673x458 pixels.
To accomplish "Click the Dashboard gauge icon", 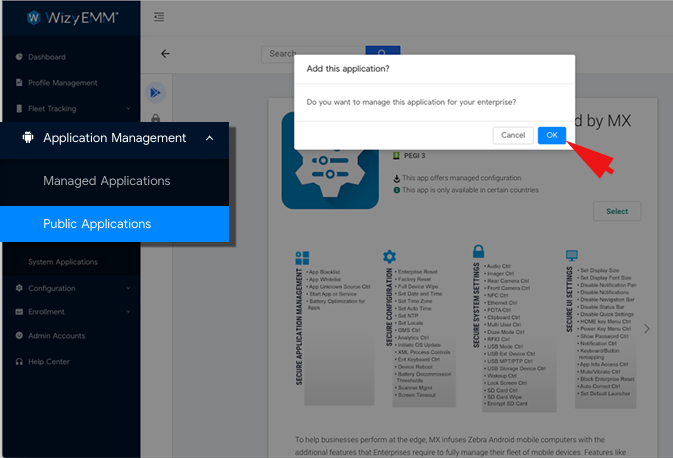I will 19,57.
